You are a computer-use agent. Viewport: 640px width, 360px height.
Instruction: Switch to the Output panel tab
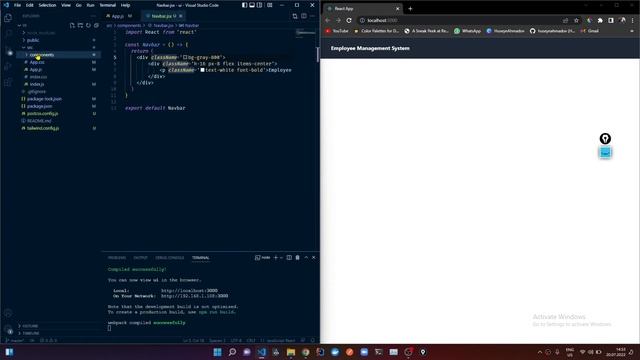140,258
